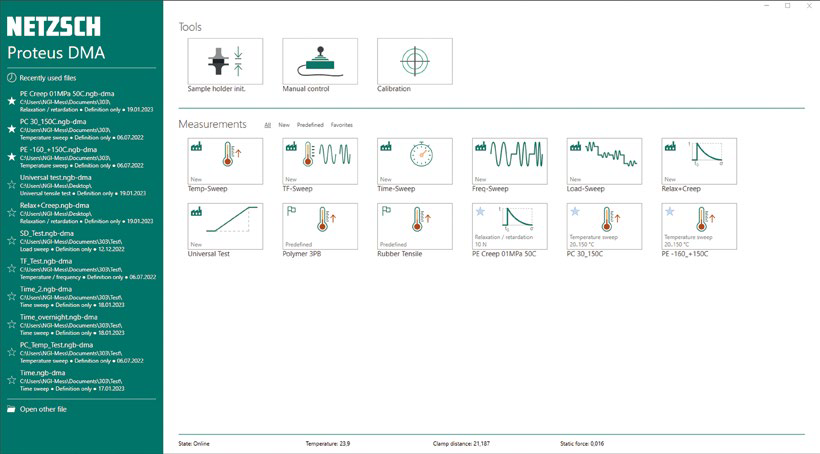Screen dimensions: 820x454
Task: Mark Universal test.ngb-dma as favorite
Action: (x=12, y=185)
